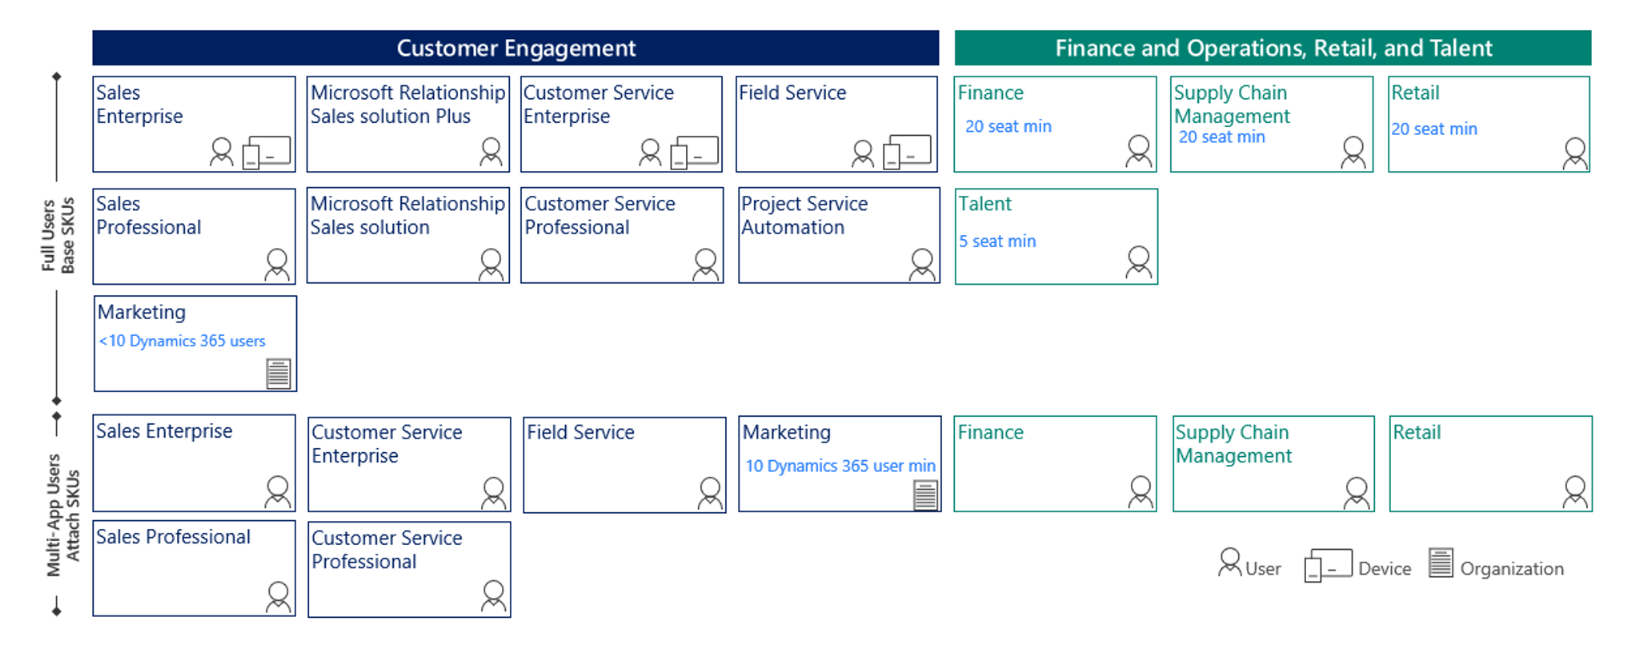
Task: Click user icon in Supply Chain Management 20 seat min box
Action: click(1354, 152)
